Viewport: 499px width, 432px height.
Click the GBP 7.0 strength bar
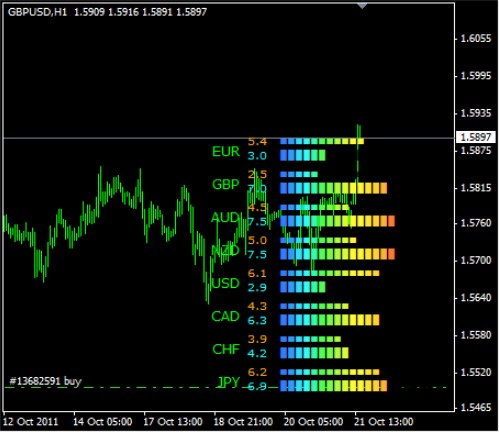[x=333, y=188]
